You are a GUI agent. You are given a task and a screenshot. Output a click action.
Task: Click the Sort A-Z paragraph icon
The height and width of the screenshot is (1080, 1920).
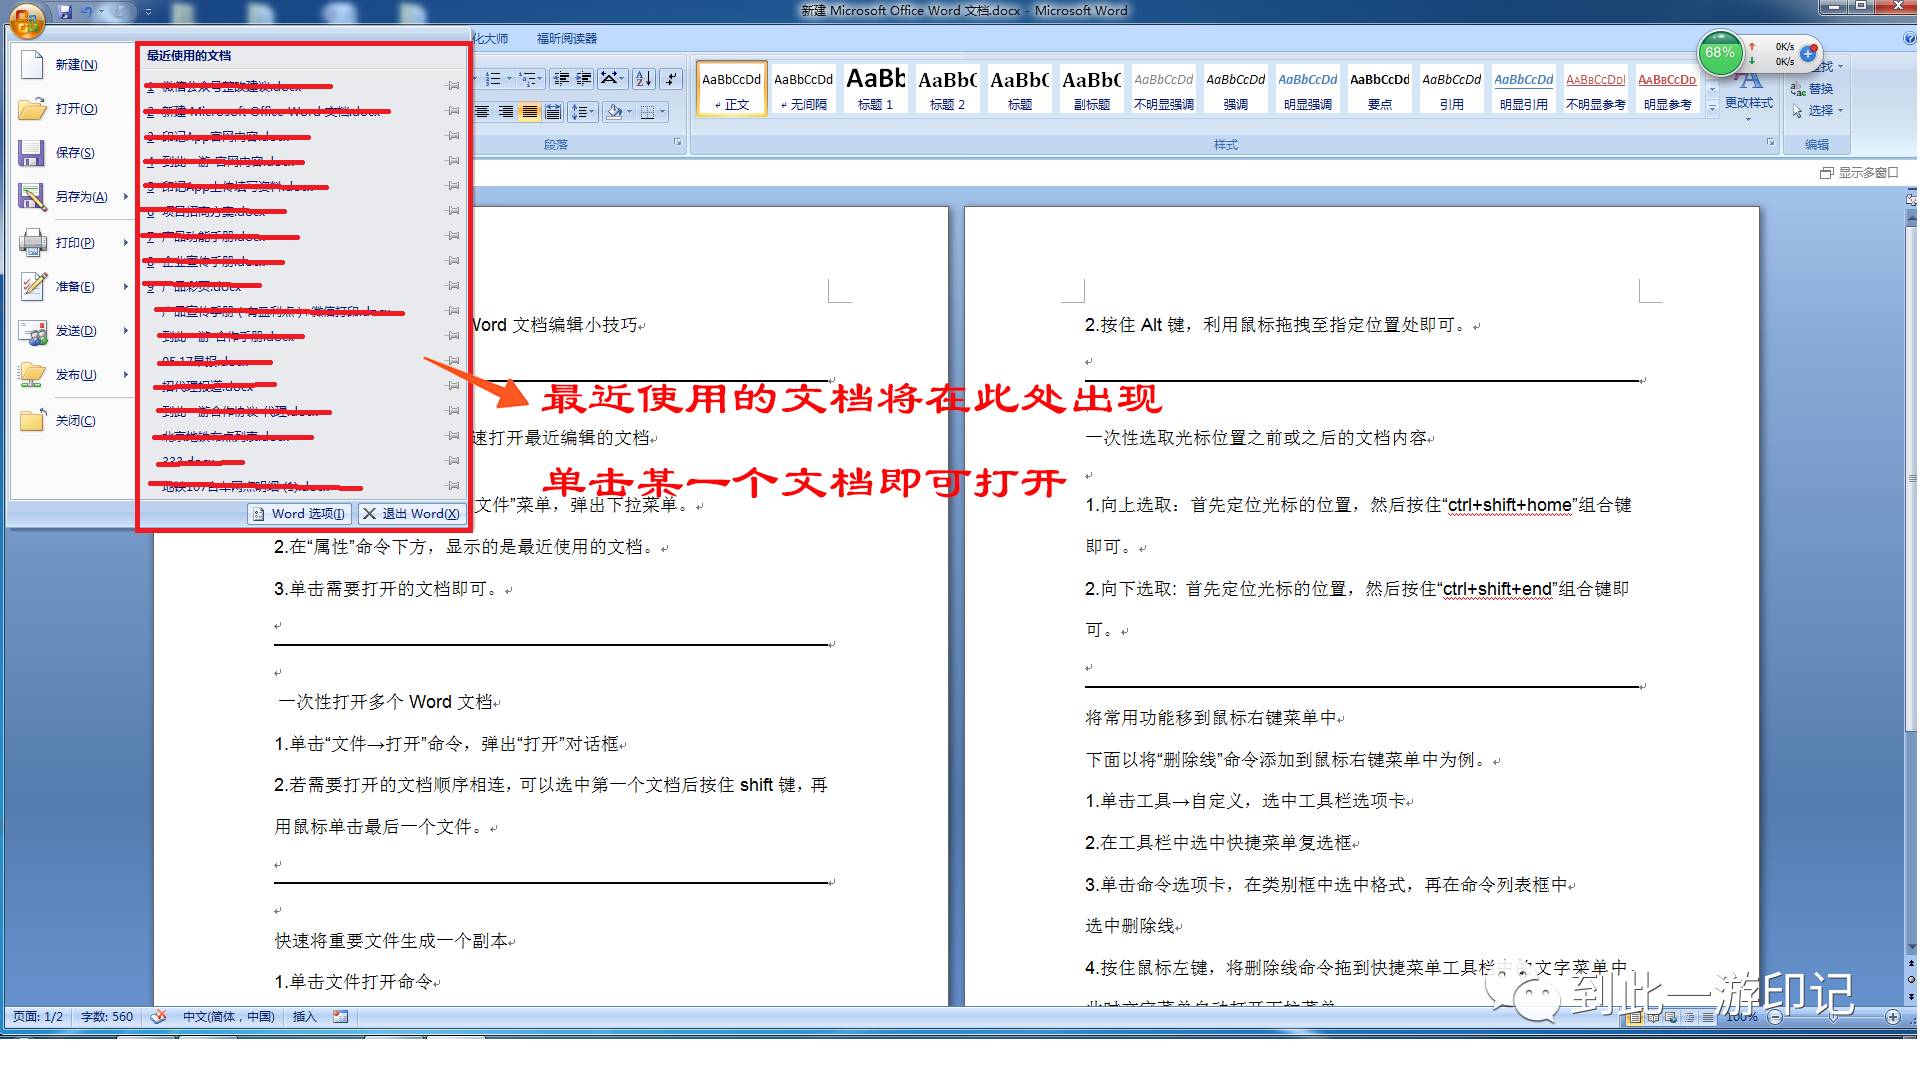pos(643,79)
